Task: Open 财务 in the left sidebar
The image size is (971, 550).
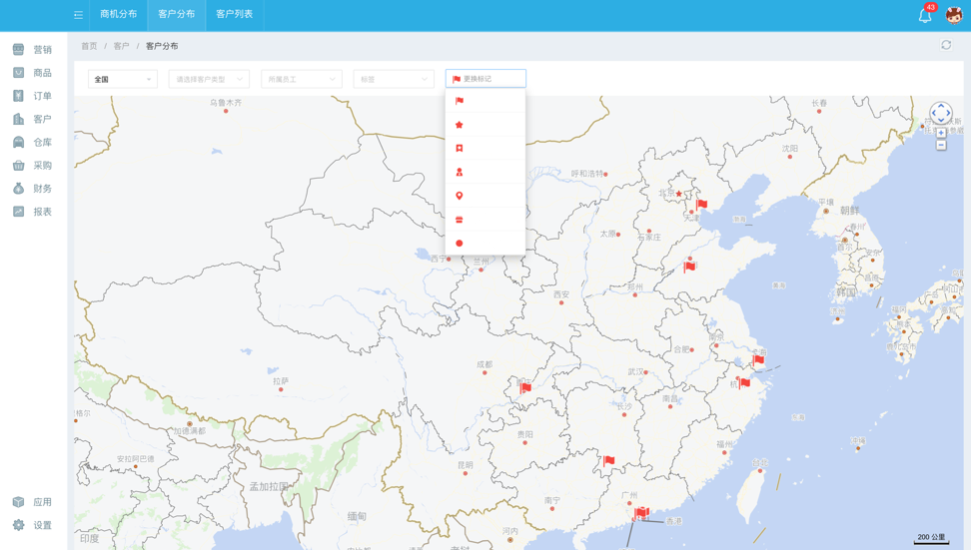Action: pyautogui.click(x=42, y=188)
